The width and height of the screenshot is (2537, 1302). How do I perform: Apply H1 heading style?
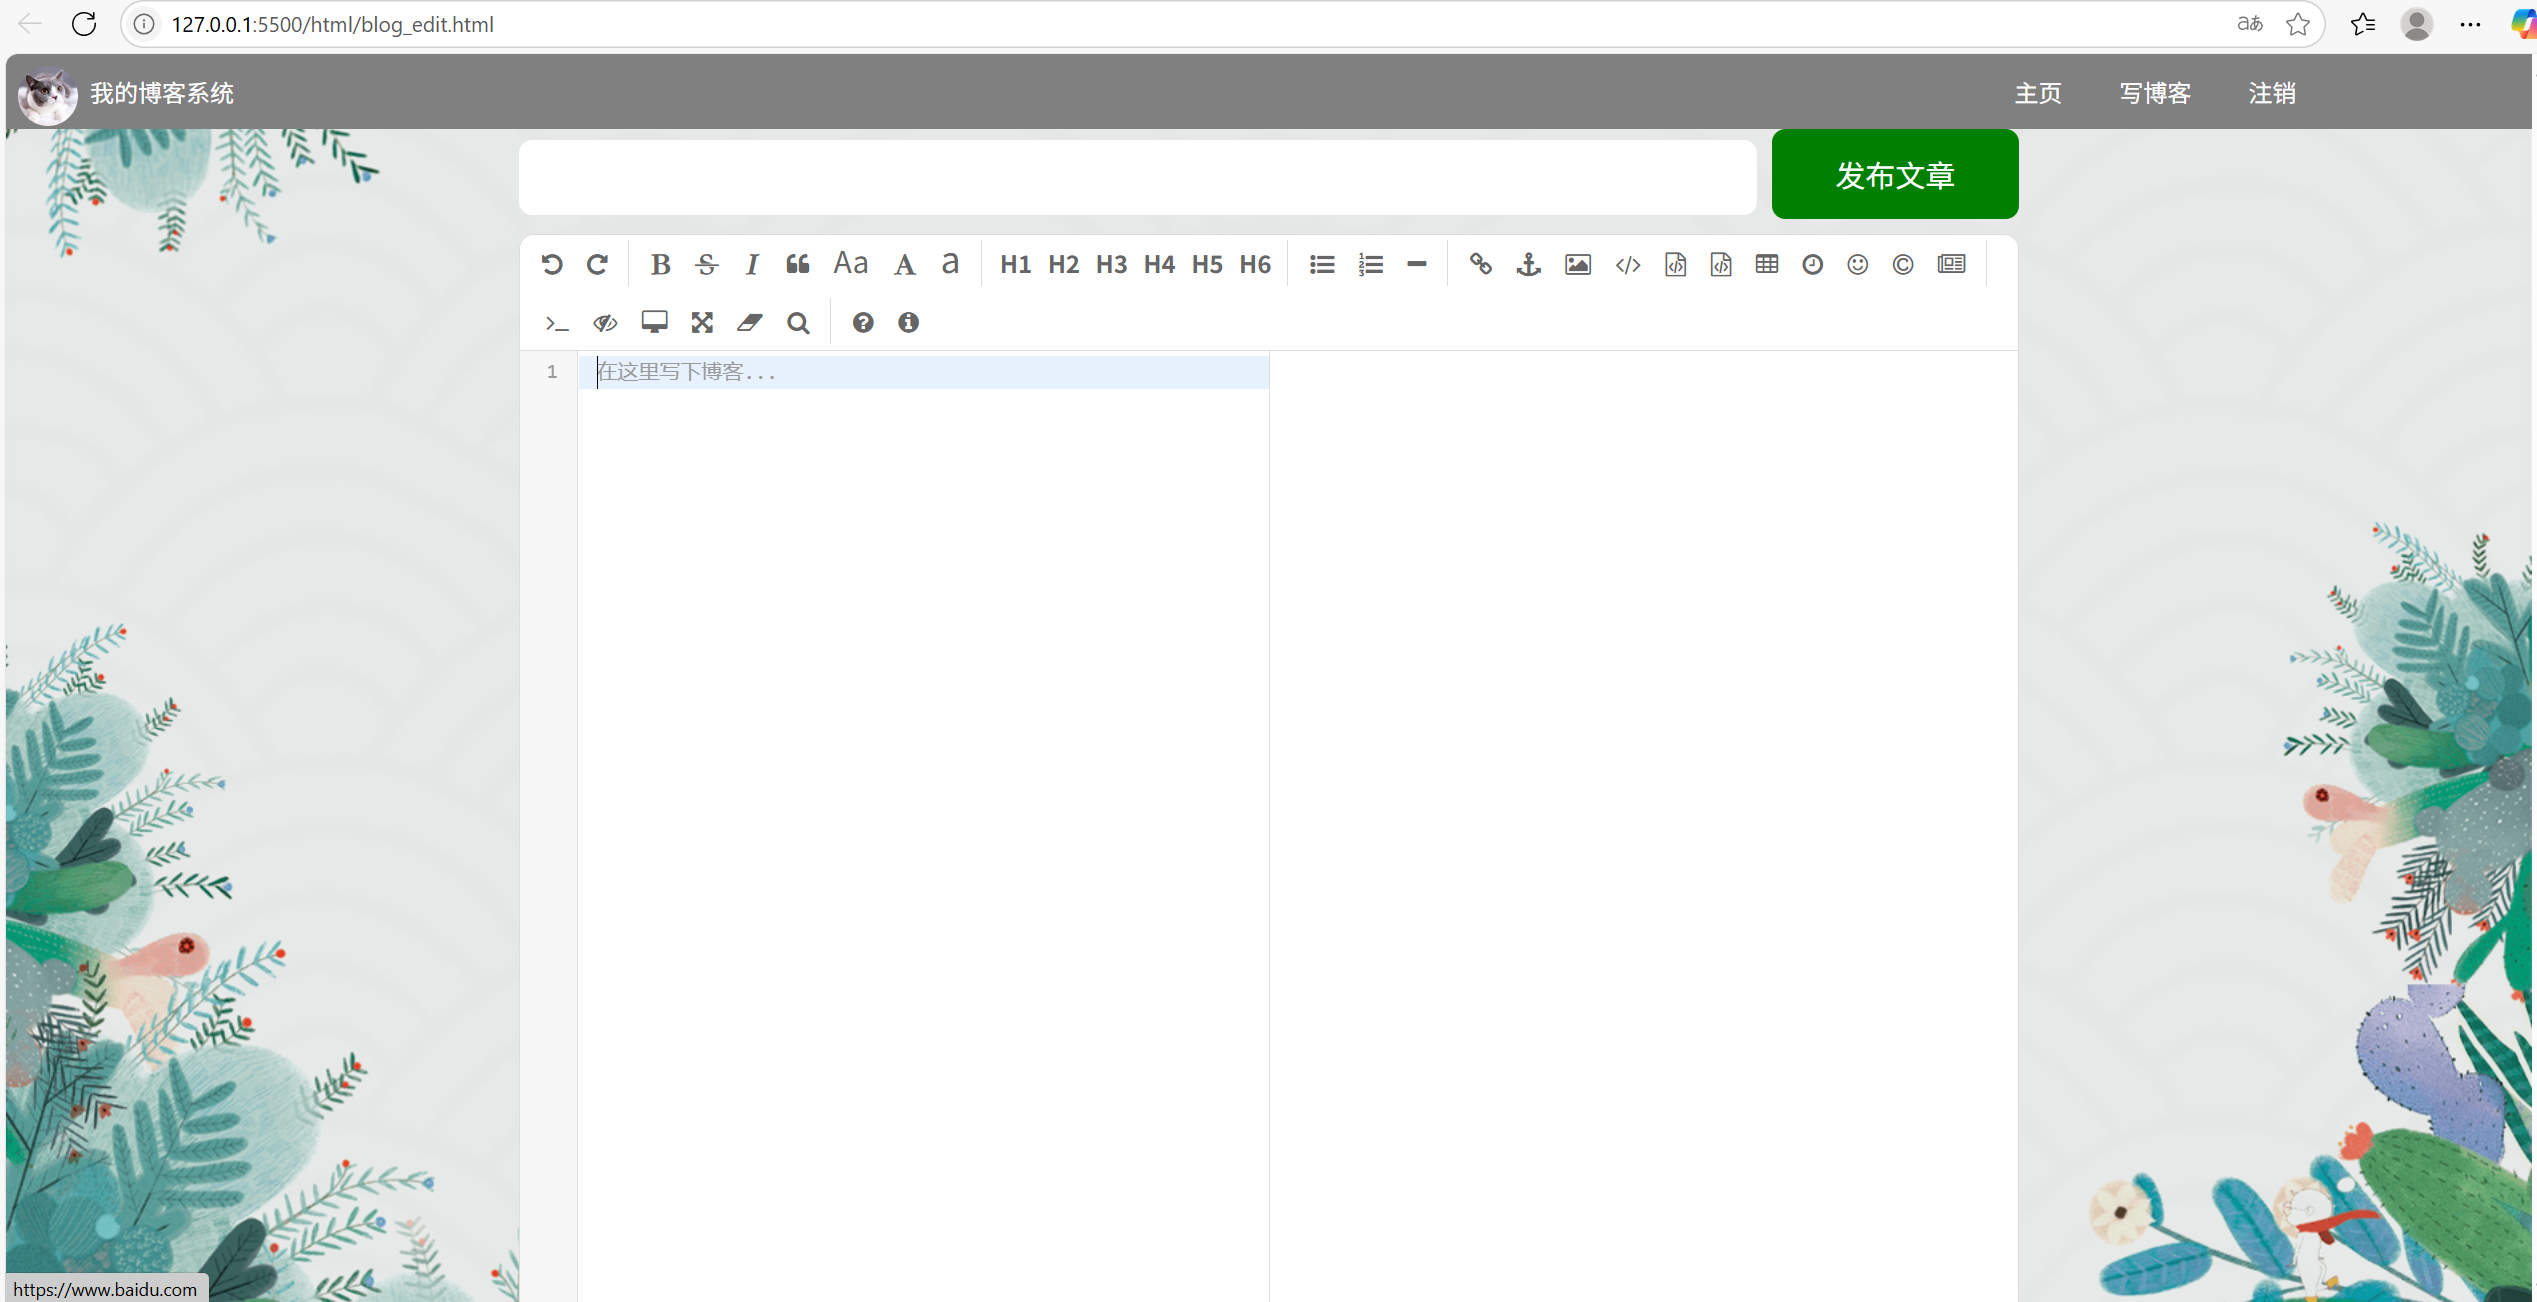coord(1015,265)
